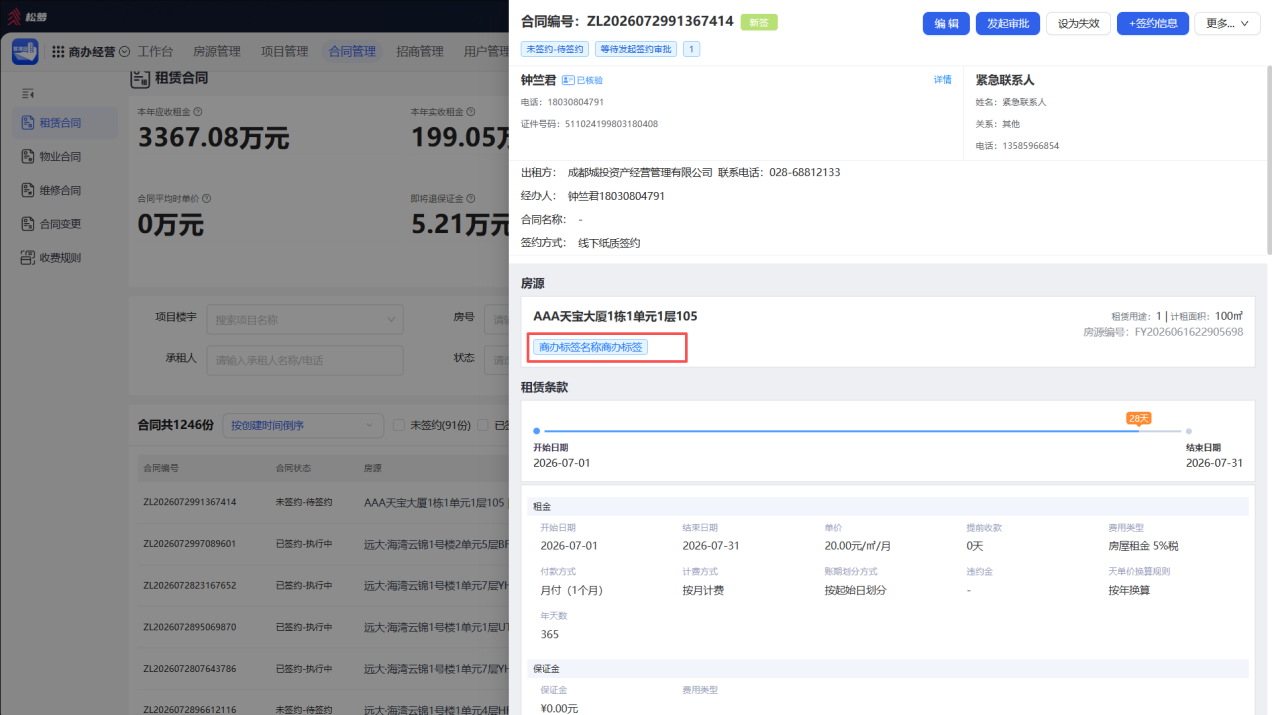Click the 20.00元/㎡/月 unit price value
Viewport: 1272px width, 715px height.
point(857,546)
